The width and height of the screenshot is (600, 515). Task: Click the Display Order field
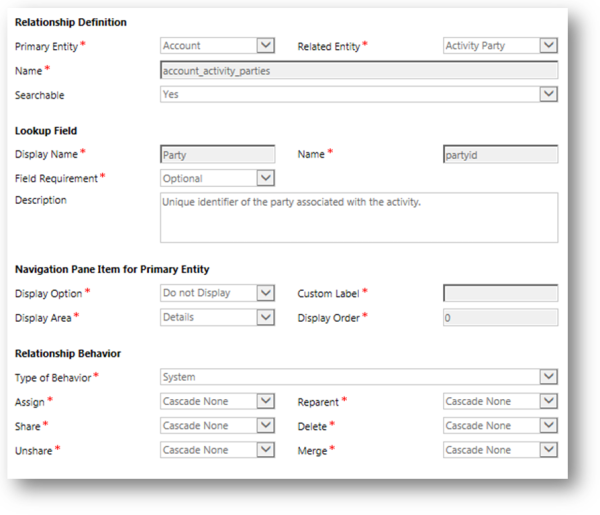click(x=500, y=317)
